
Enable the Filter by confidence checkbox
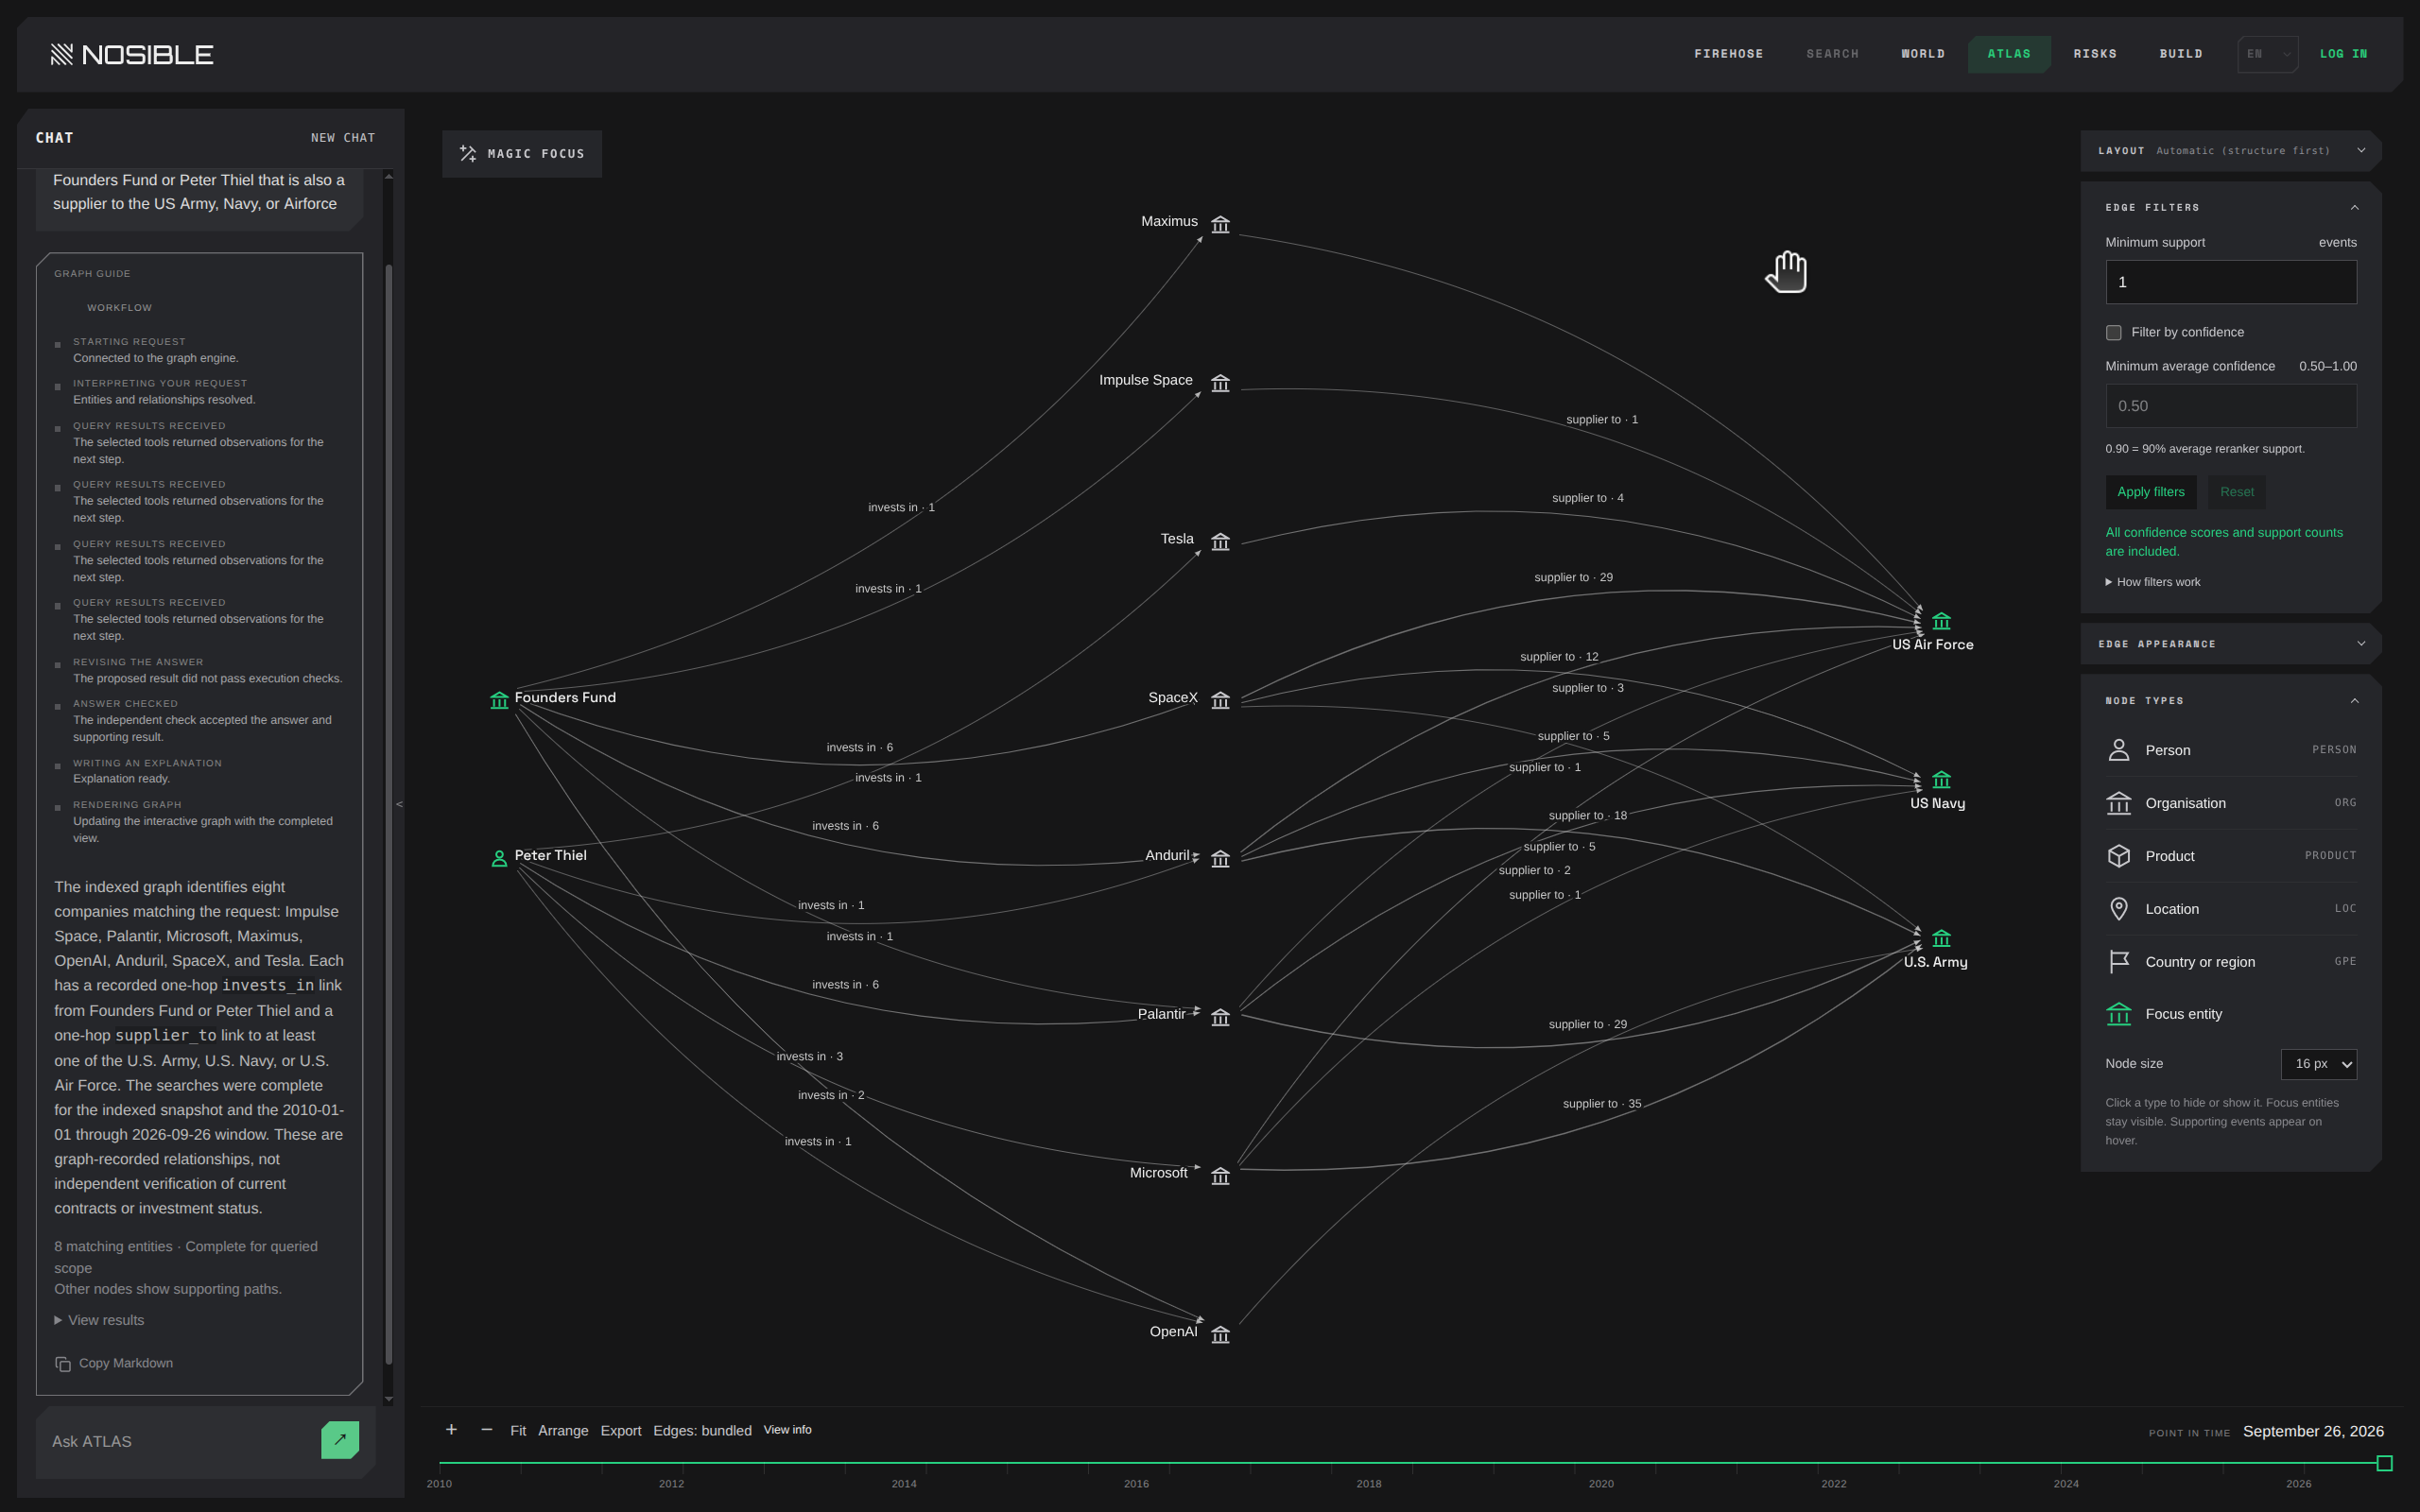[2113, 333]
